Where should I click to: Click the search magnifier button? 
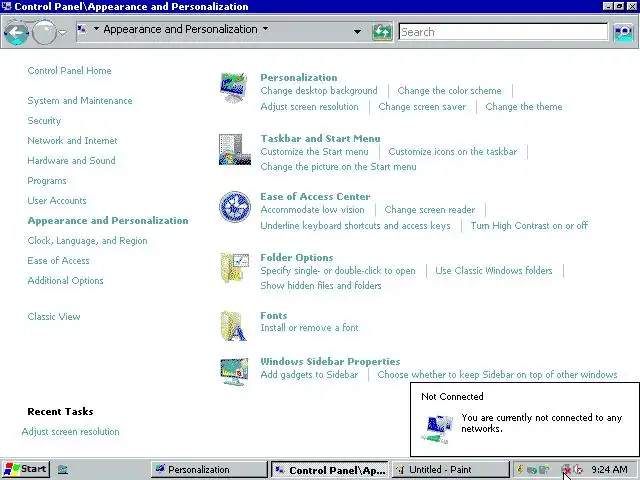(623, 32)
